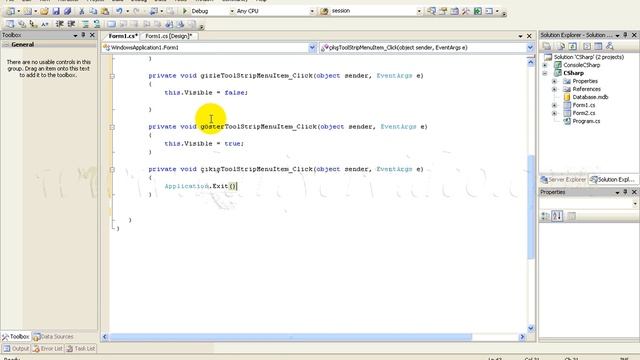This screenshot has width=640, height=360.
Task: Open the Any CPU platform dropdown
Action: pyautogui.click(x=312, y=11)
